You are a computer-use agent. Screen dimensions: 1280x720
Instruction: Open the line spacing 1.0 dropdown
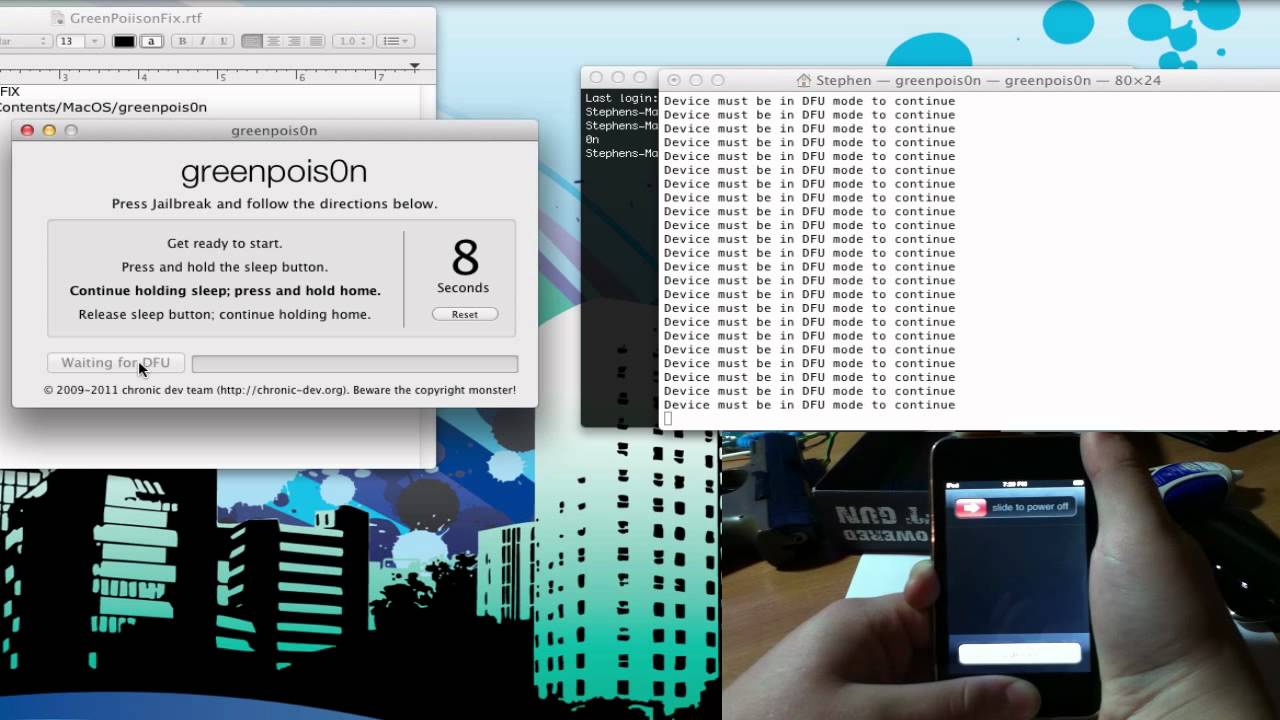[x=351, y=41]
